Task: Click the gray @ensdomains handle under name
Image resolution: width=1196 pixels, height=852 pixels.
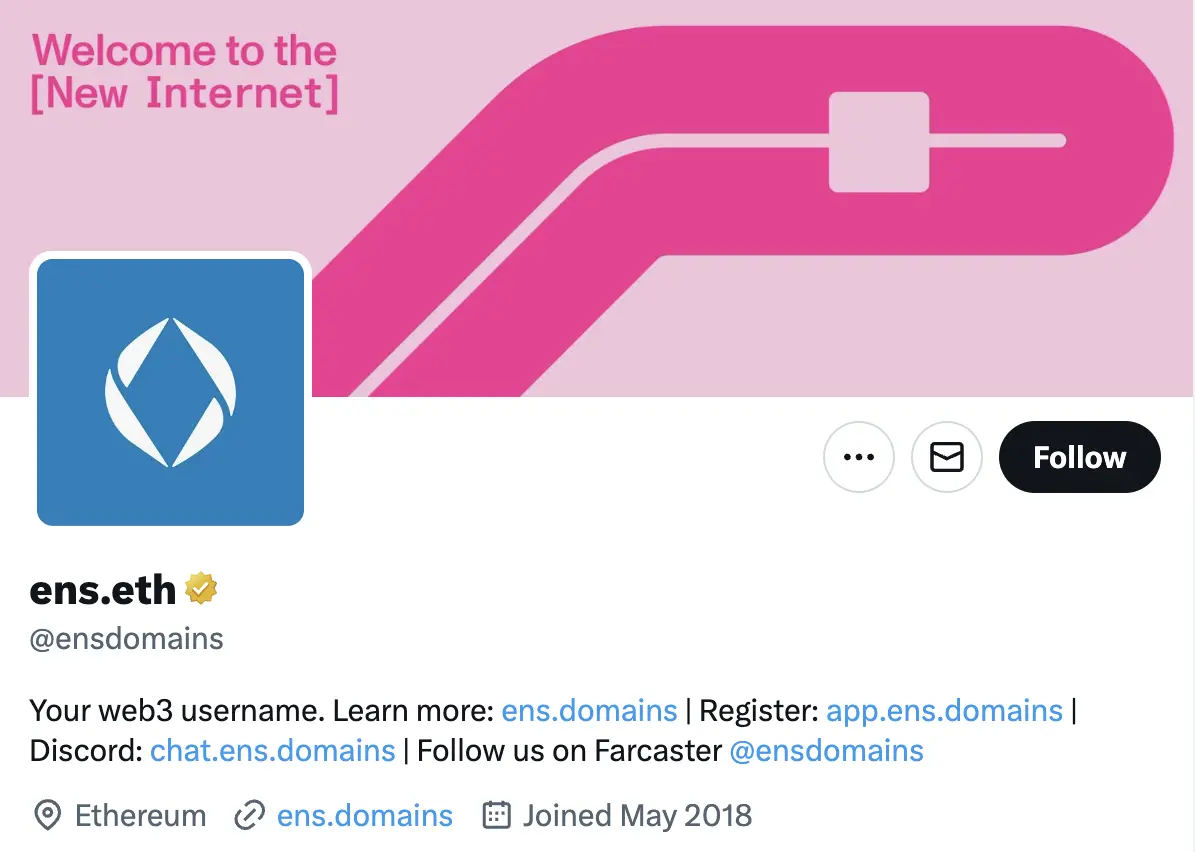Action: 126,639
